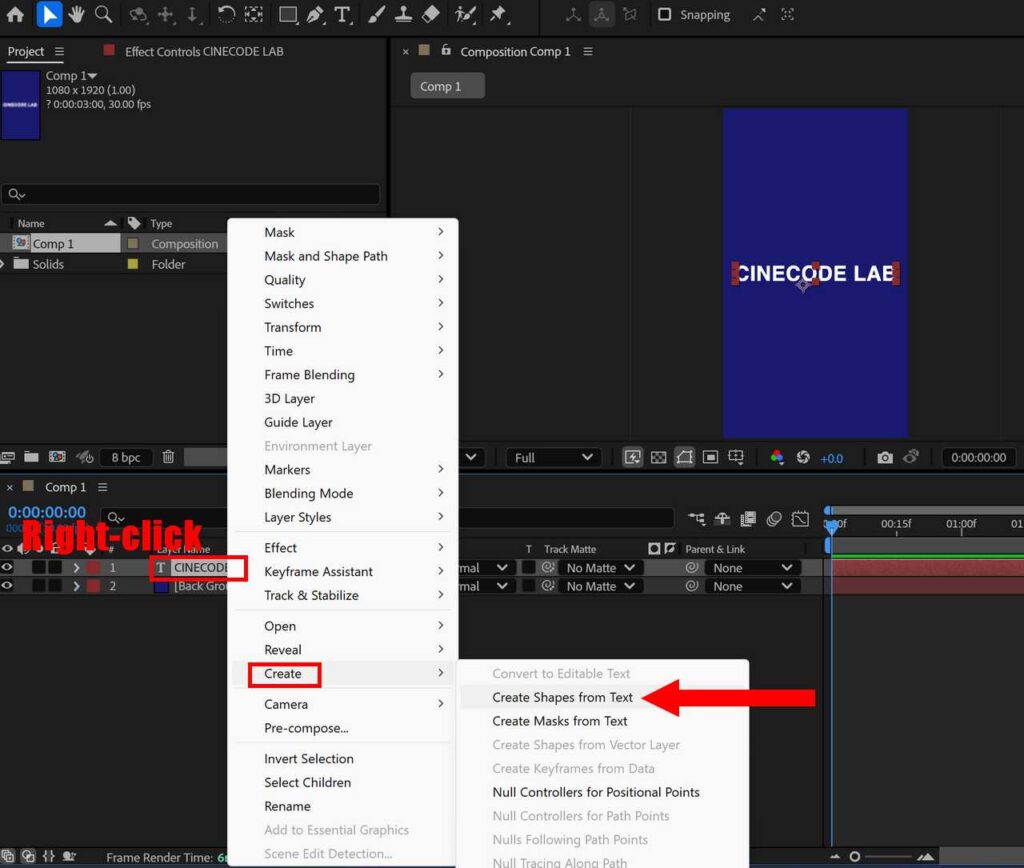Create a new folder in Project panel
Image resolution: width=1024 pixels, height=868 pixels.
coord(31,457)
